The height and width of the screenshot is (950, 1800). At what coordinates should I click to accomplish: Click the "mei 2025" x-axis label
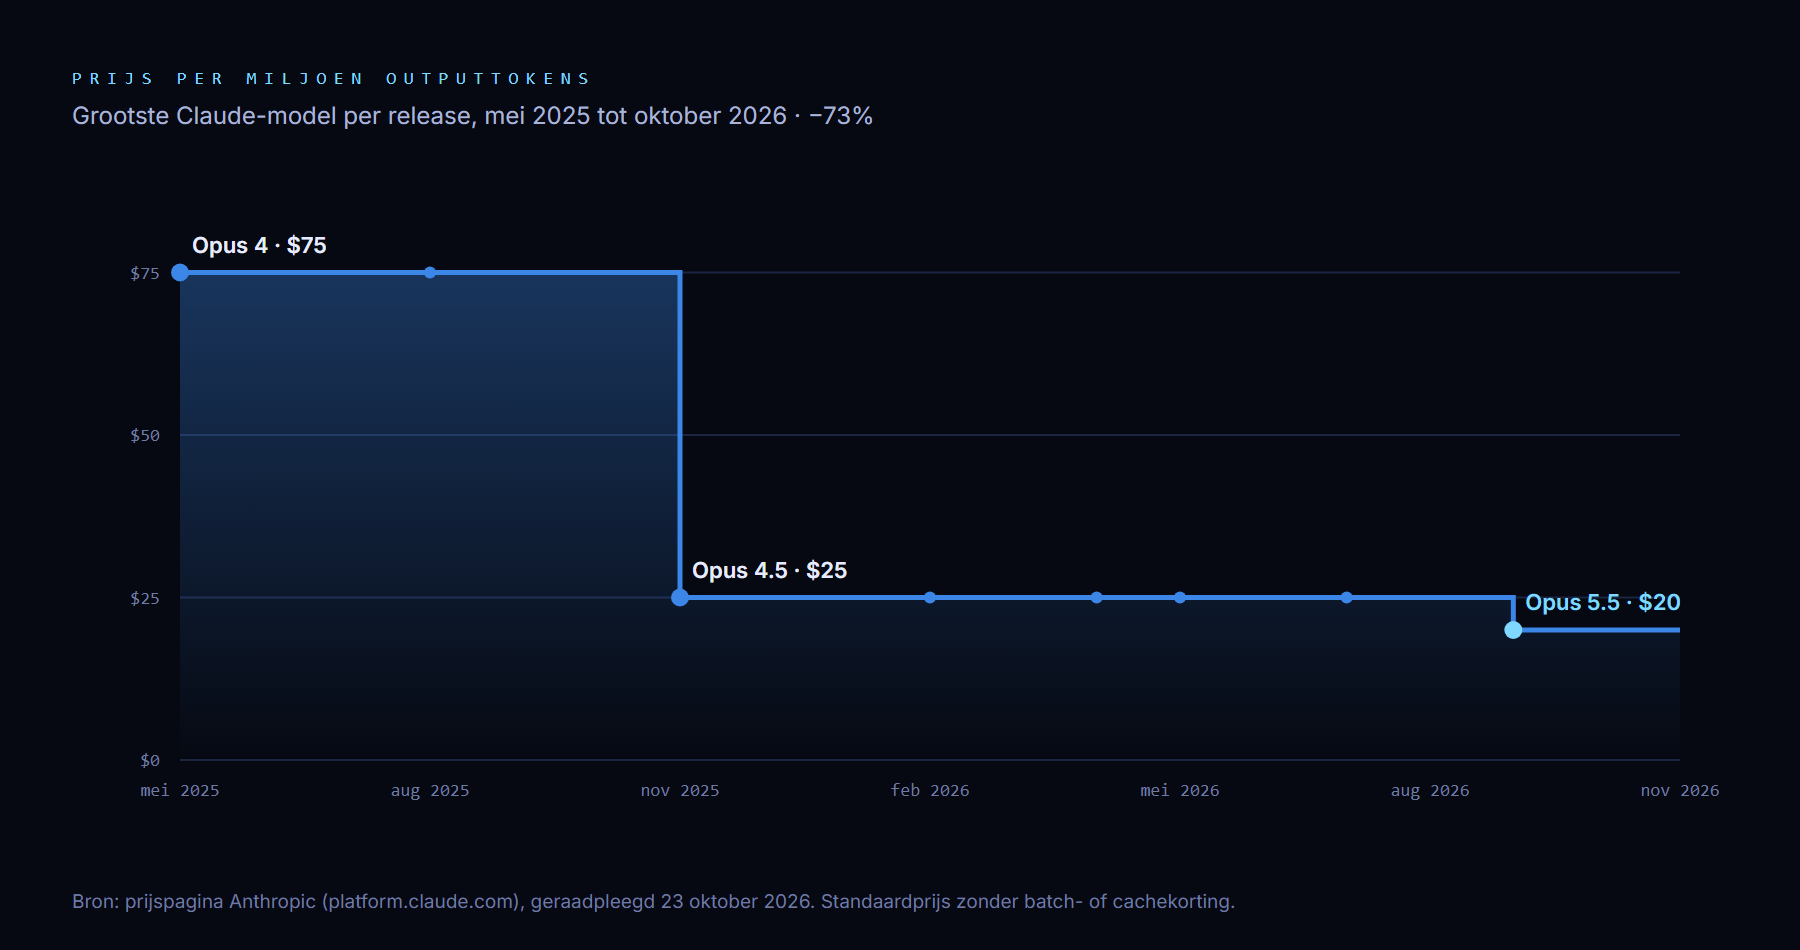[180, 790]
